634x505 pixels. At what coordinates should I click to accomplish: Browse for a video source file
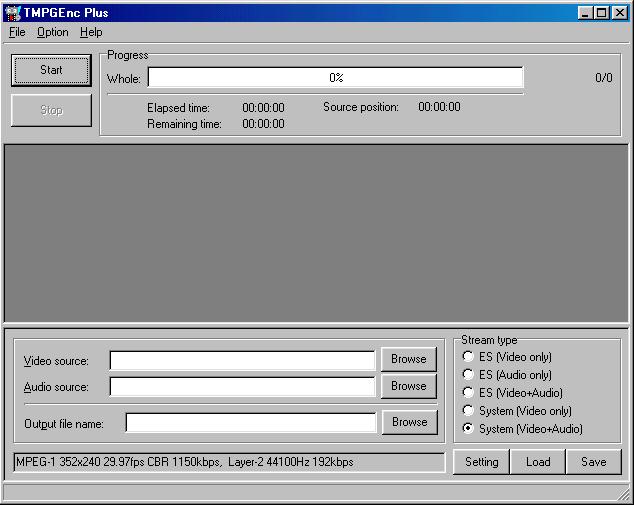coord(409,359)
